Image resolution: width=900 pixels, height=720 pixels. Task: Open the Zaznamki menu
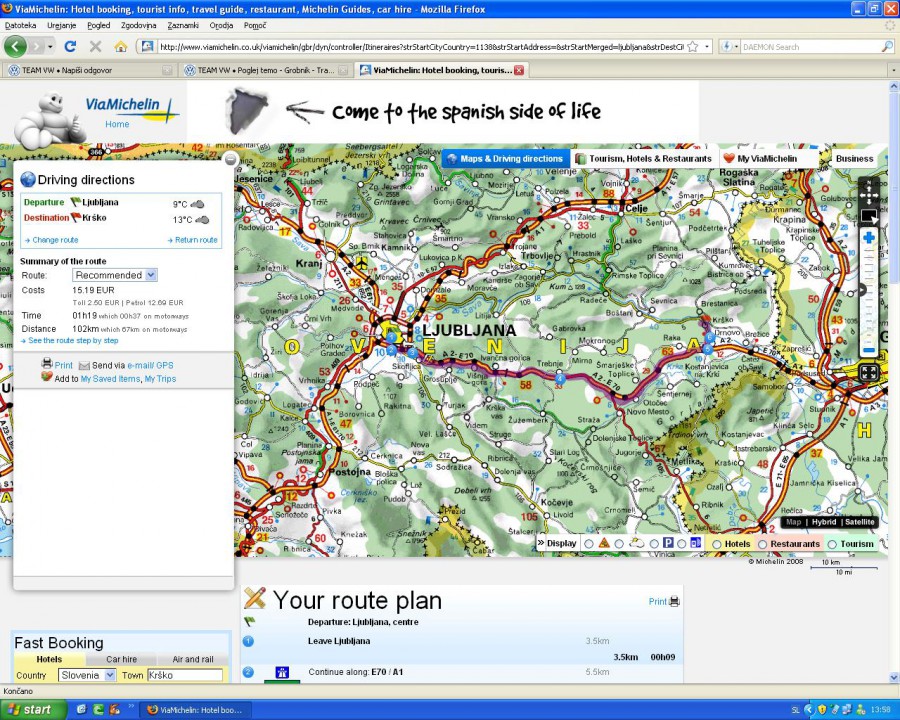coord(183,25)
